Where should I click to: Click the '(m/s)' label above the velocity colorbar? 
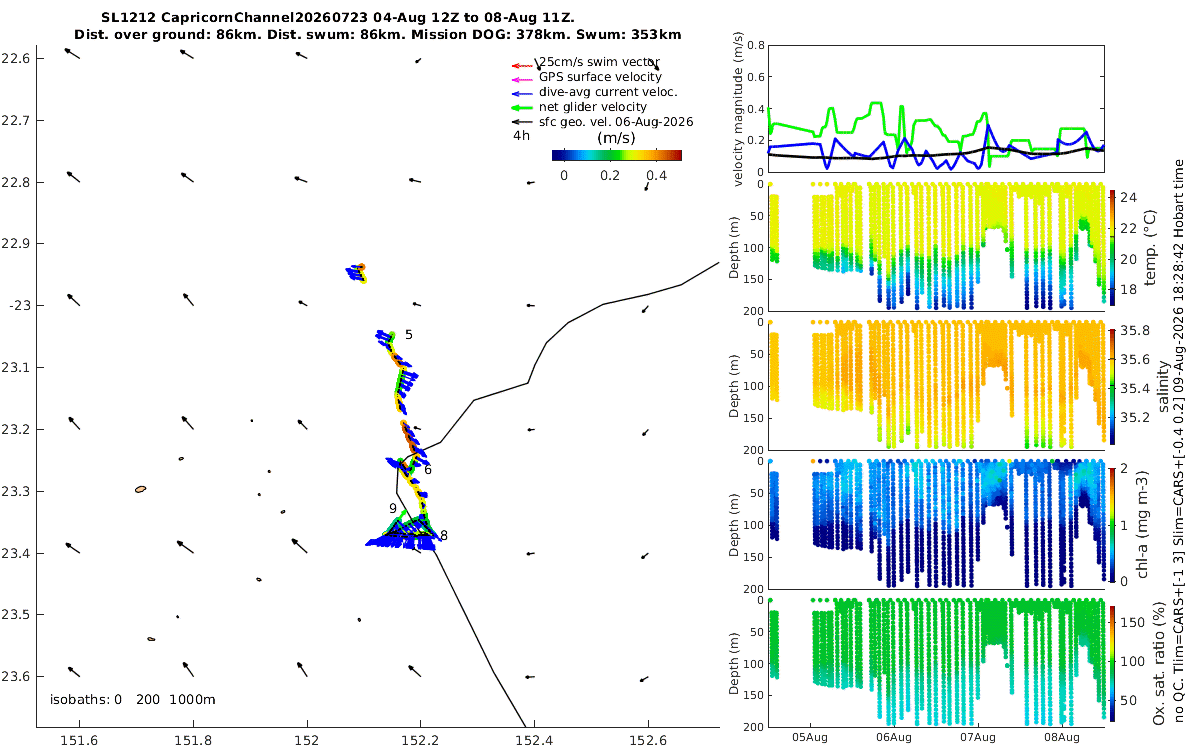point(617,138)
